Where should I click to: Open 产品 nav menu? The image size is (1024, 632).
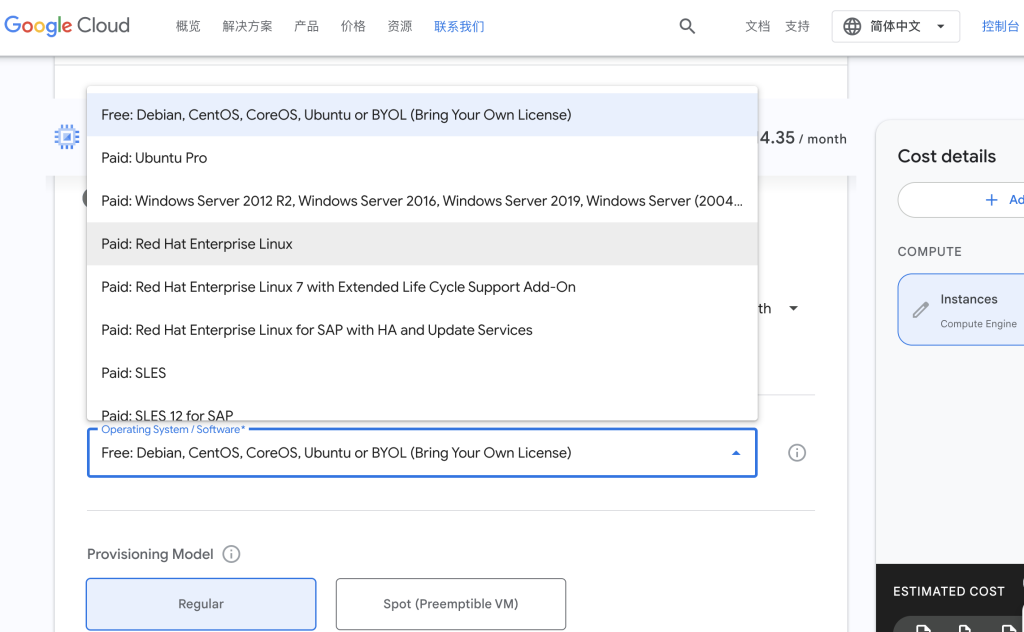point(306,26)
